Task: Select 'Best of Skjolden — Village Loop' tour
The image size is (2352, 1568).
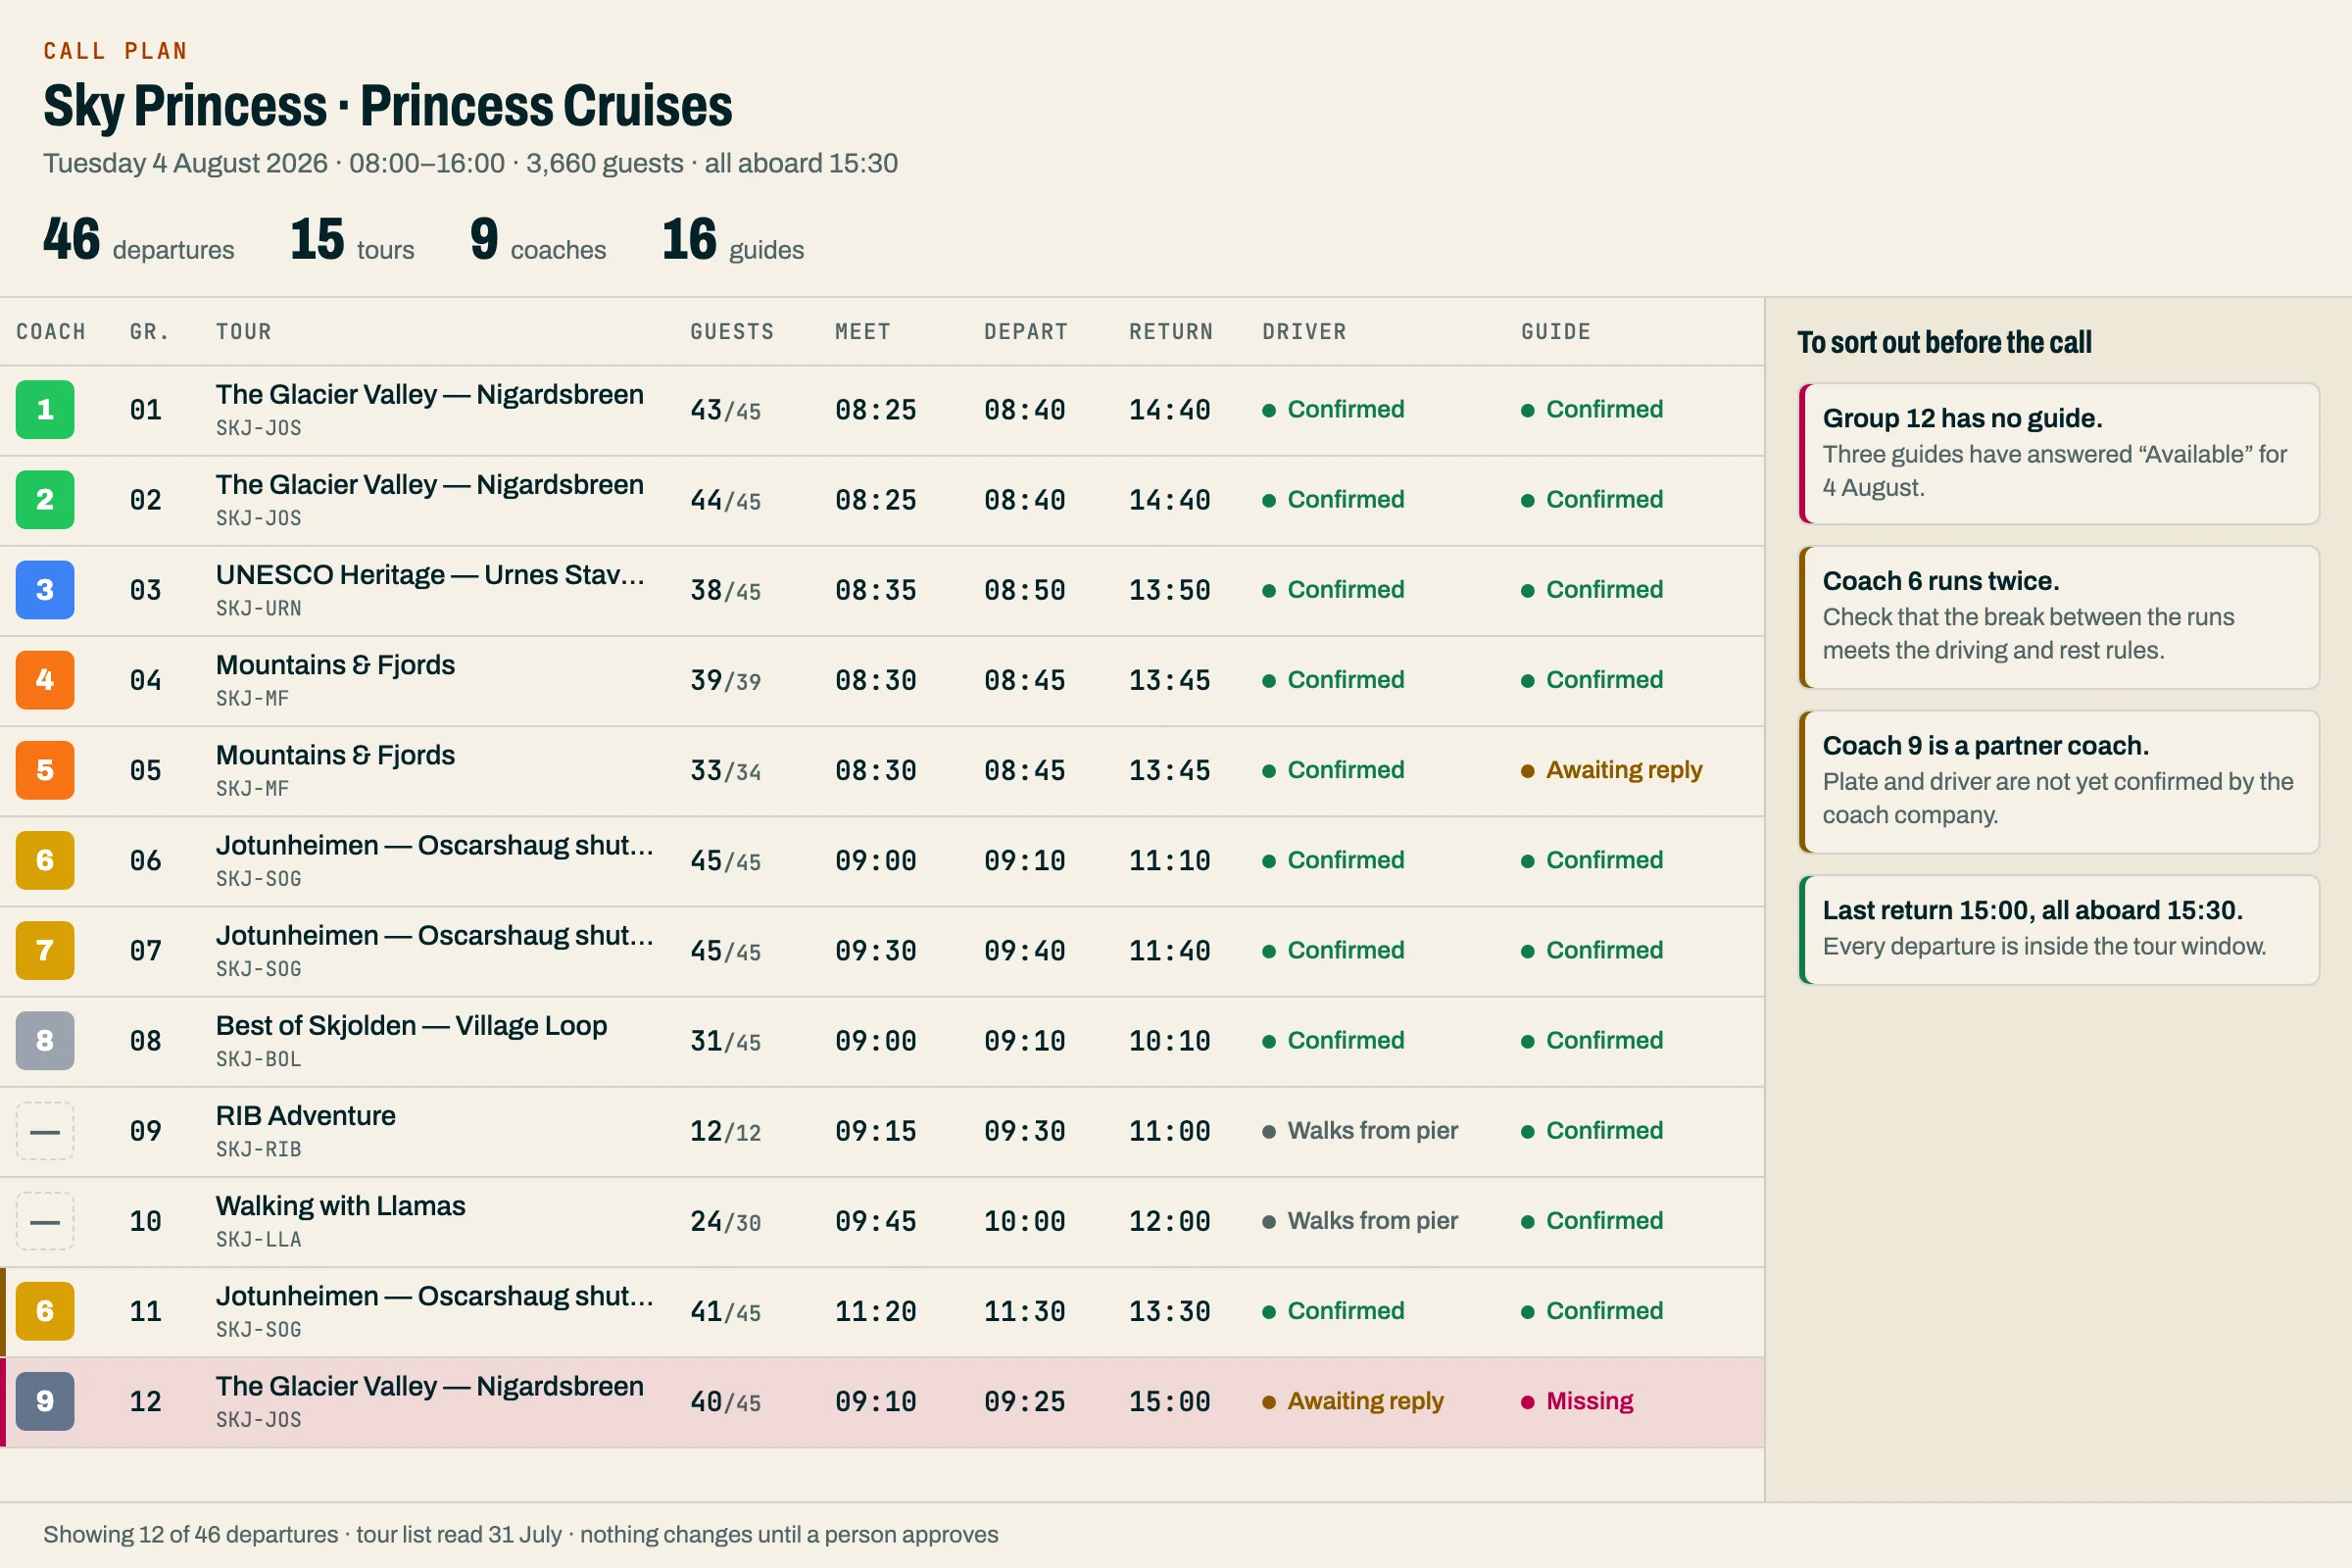Action: pyautogui.click(x=411, y=1026)
